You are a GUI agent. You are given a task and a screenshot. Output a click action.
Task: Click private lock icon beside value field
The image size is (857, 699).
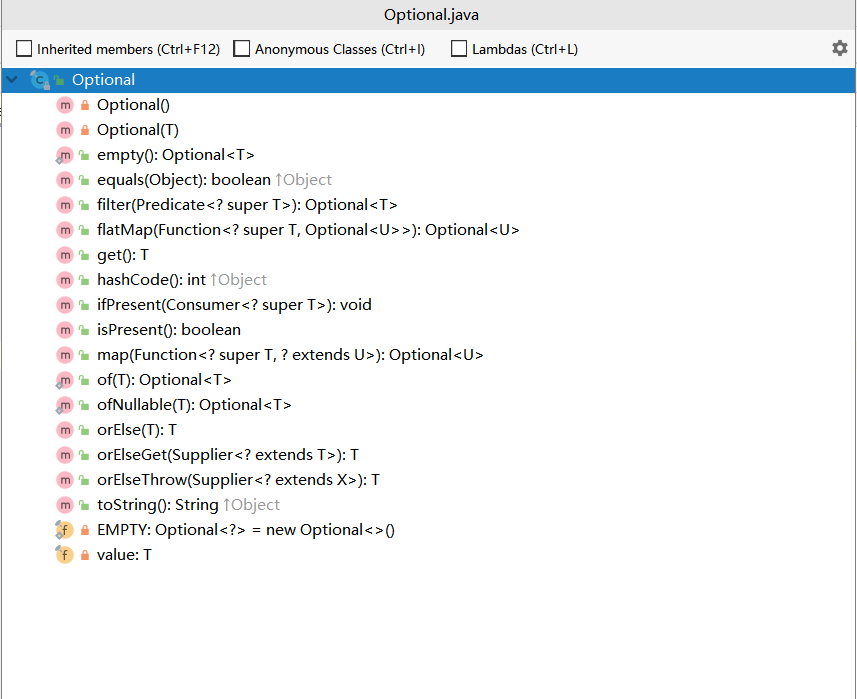(x=85, y=555)
